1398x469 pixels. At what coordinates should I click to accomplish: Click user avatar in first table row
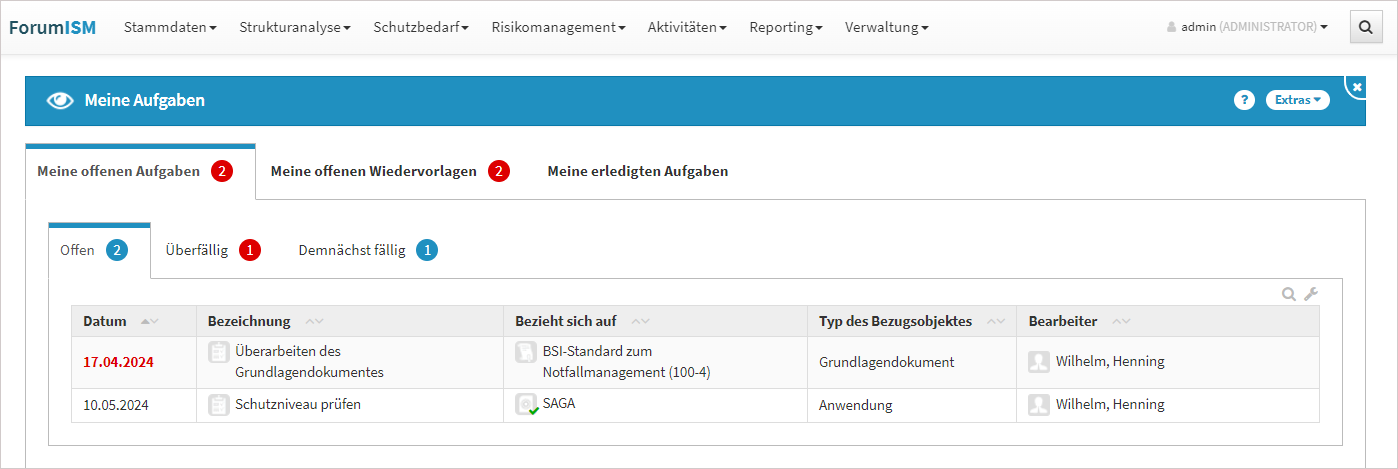pos(1039,362)
